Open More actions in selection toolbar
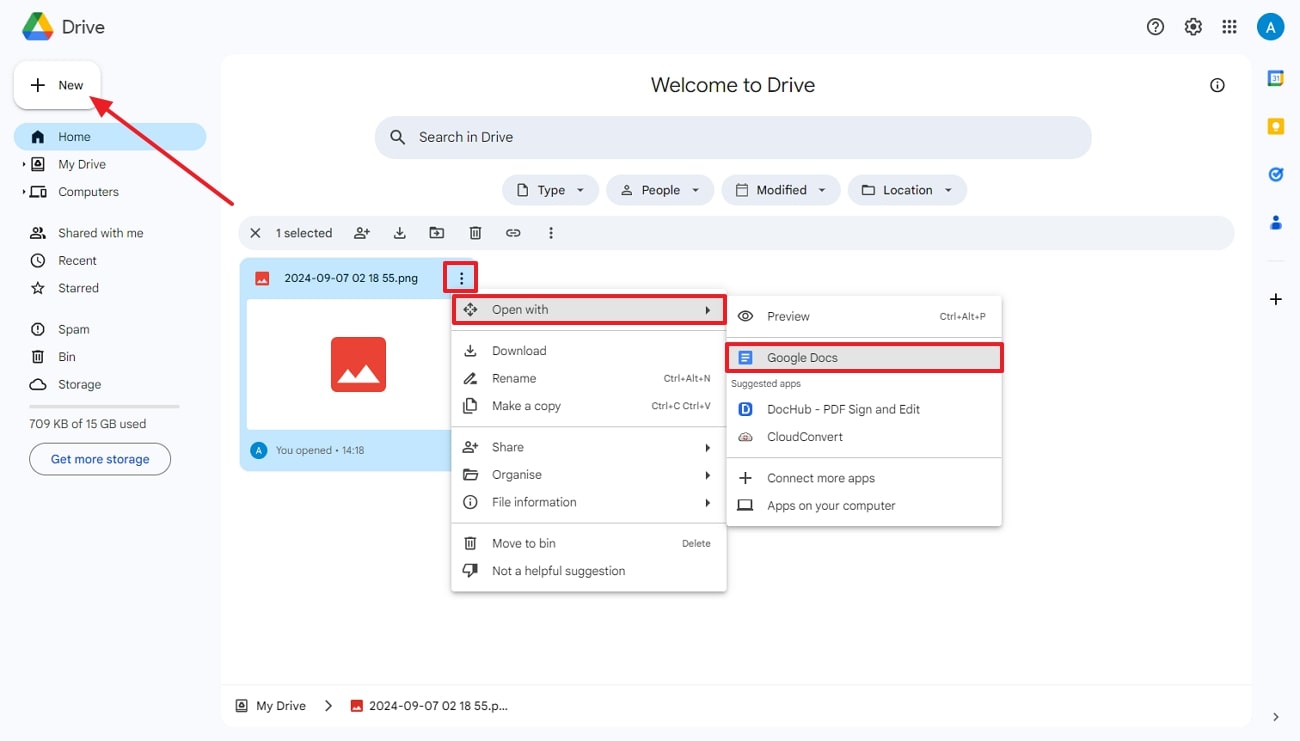1300x741 pixels. point(551,233)
